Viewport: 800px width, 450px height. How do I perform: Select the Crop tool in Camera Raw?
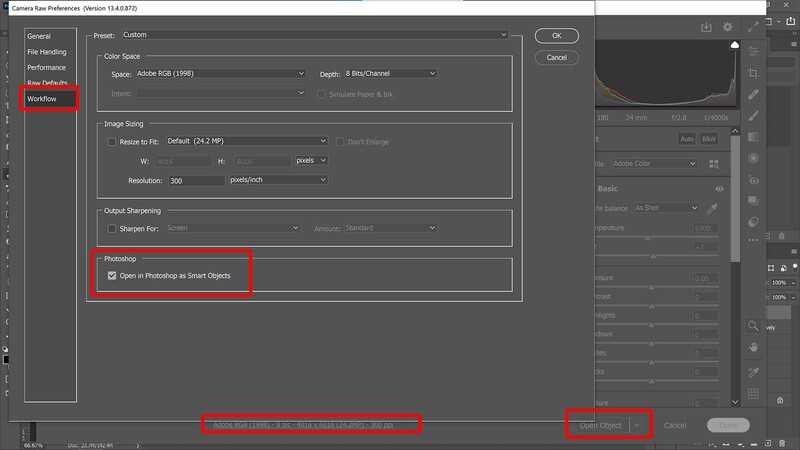753,73
